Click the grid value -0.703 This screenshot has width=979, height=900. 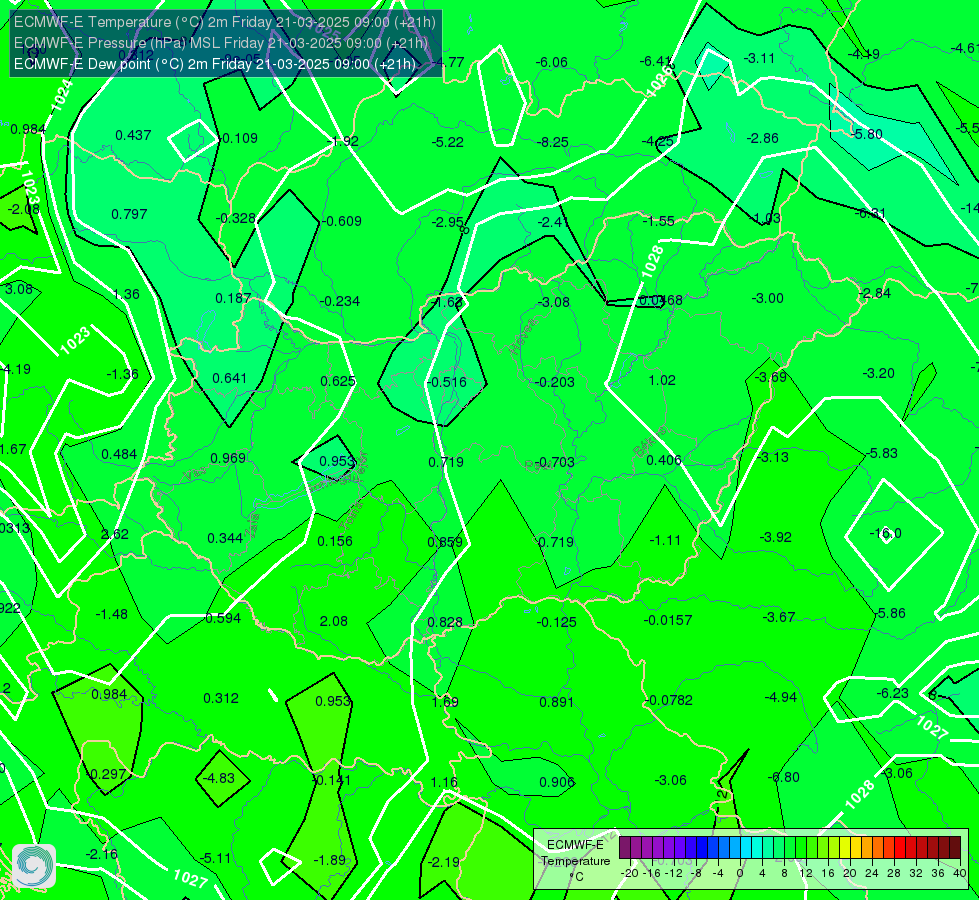(554, 462)
